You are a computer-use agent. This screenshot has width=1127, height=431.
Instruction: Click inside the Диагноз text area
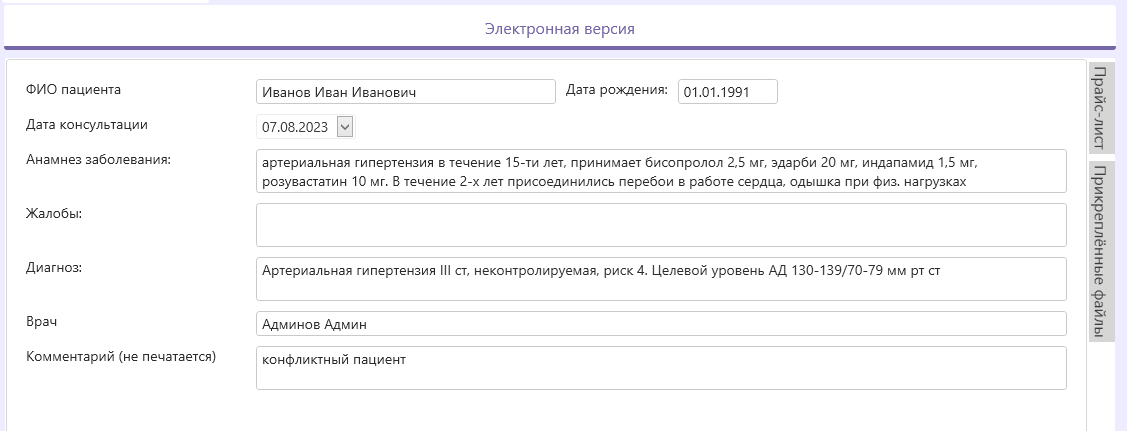click(661, 279)
